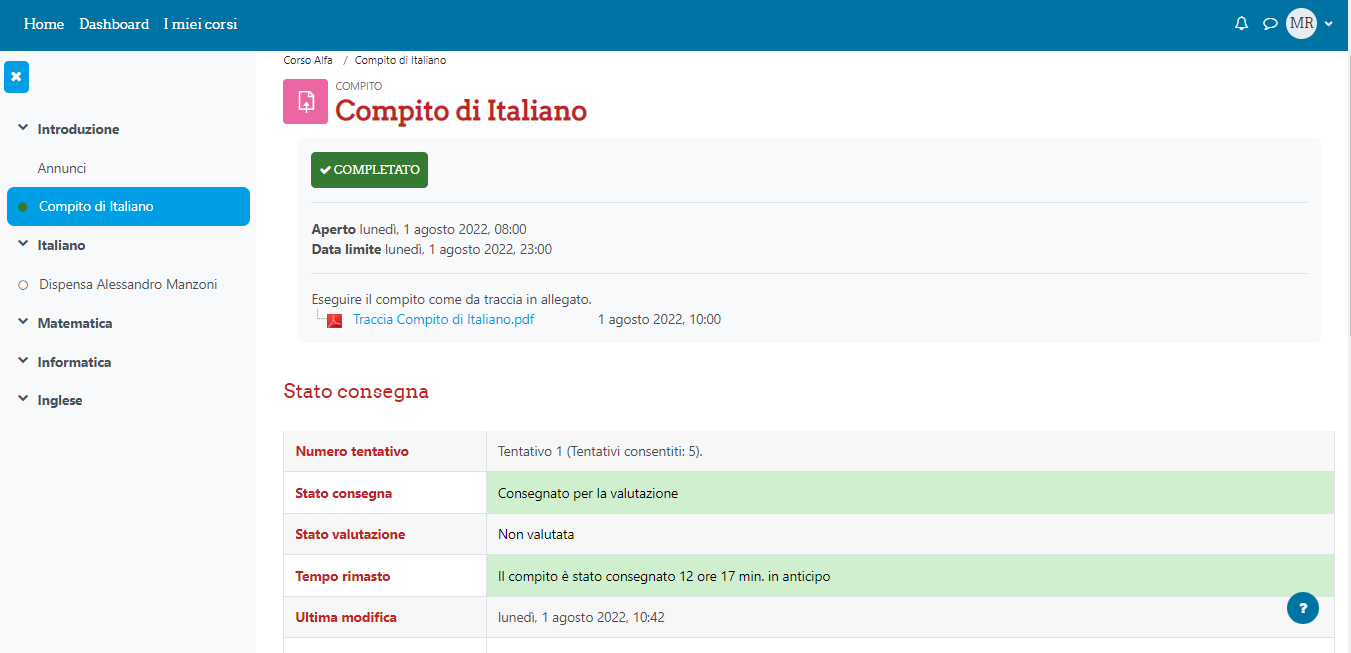Collapse the Introduzione section
Viewport: 1351px width, 653px height.
pos(23,129)
